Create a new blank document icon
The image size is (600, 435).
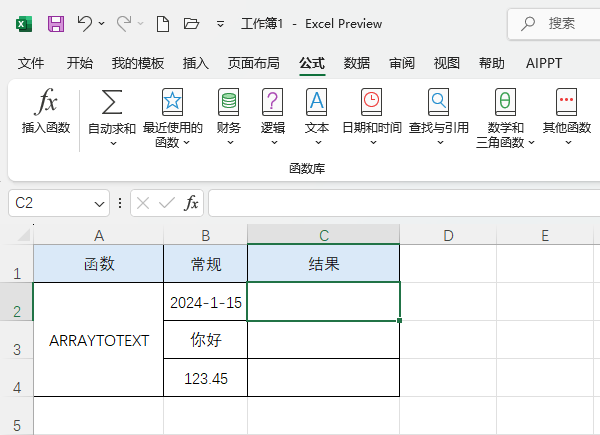[163, 24]
